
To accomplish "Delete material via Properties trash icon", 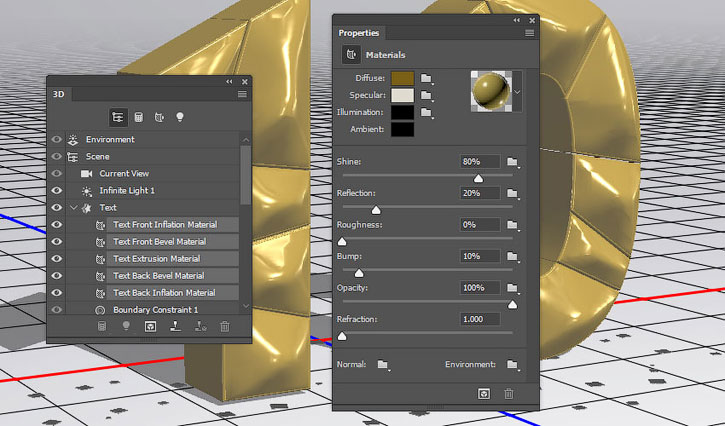I will (x=509, y=394).
